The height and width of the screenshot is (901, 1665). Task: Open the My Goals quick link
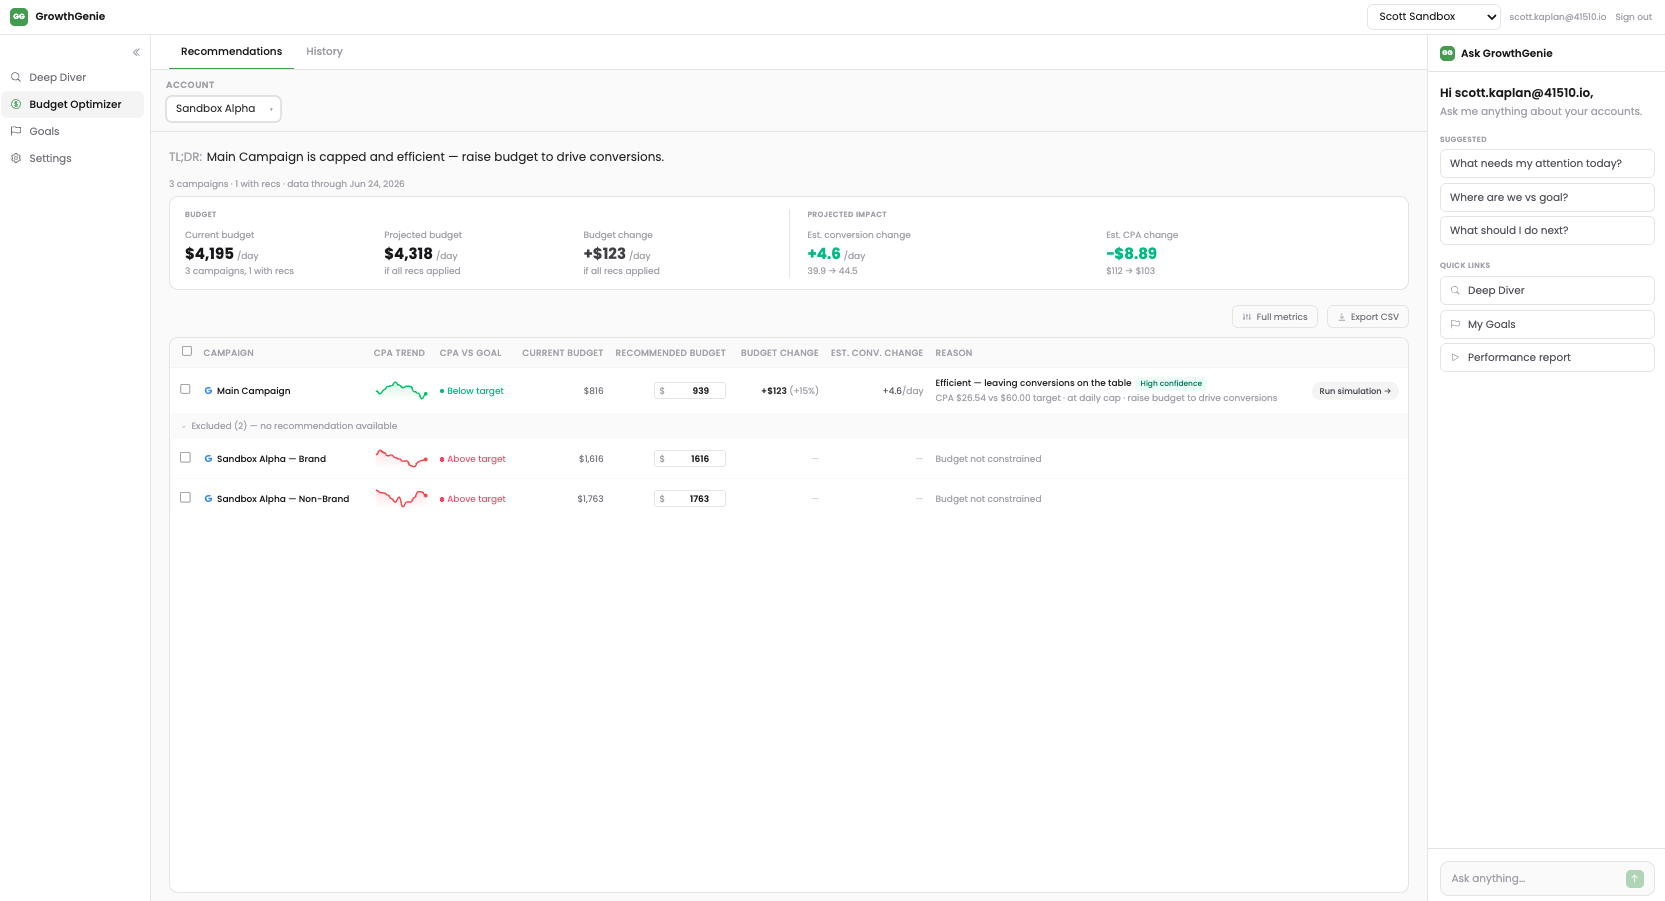(1547, 324)
